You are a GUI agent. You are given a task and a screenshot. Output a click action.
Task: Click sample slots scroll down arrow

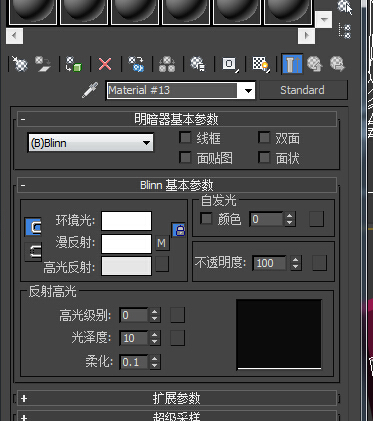323,20
